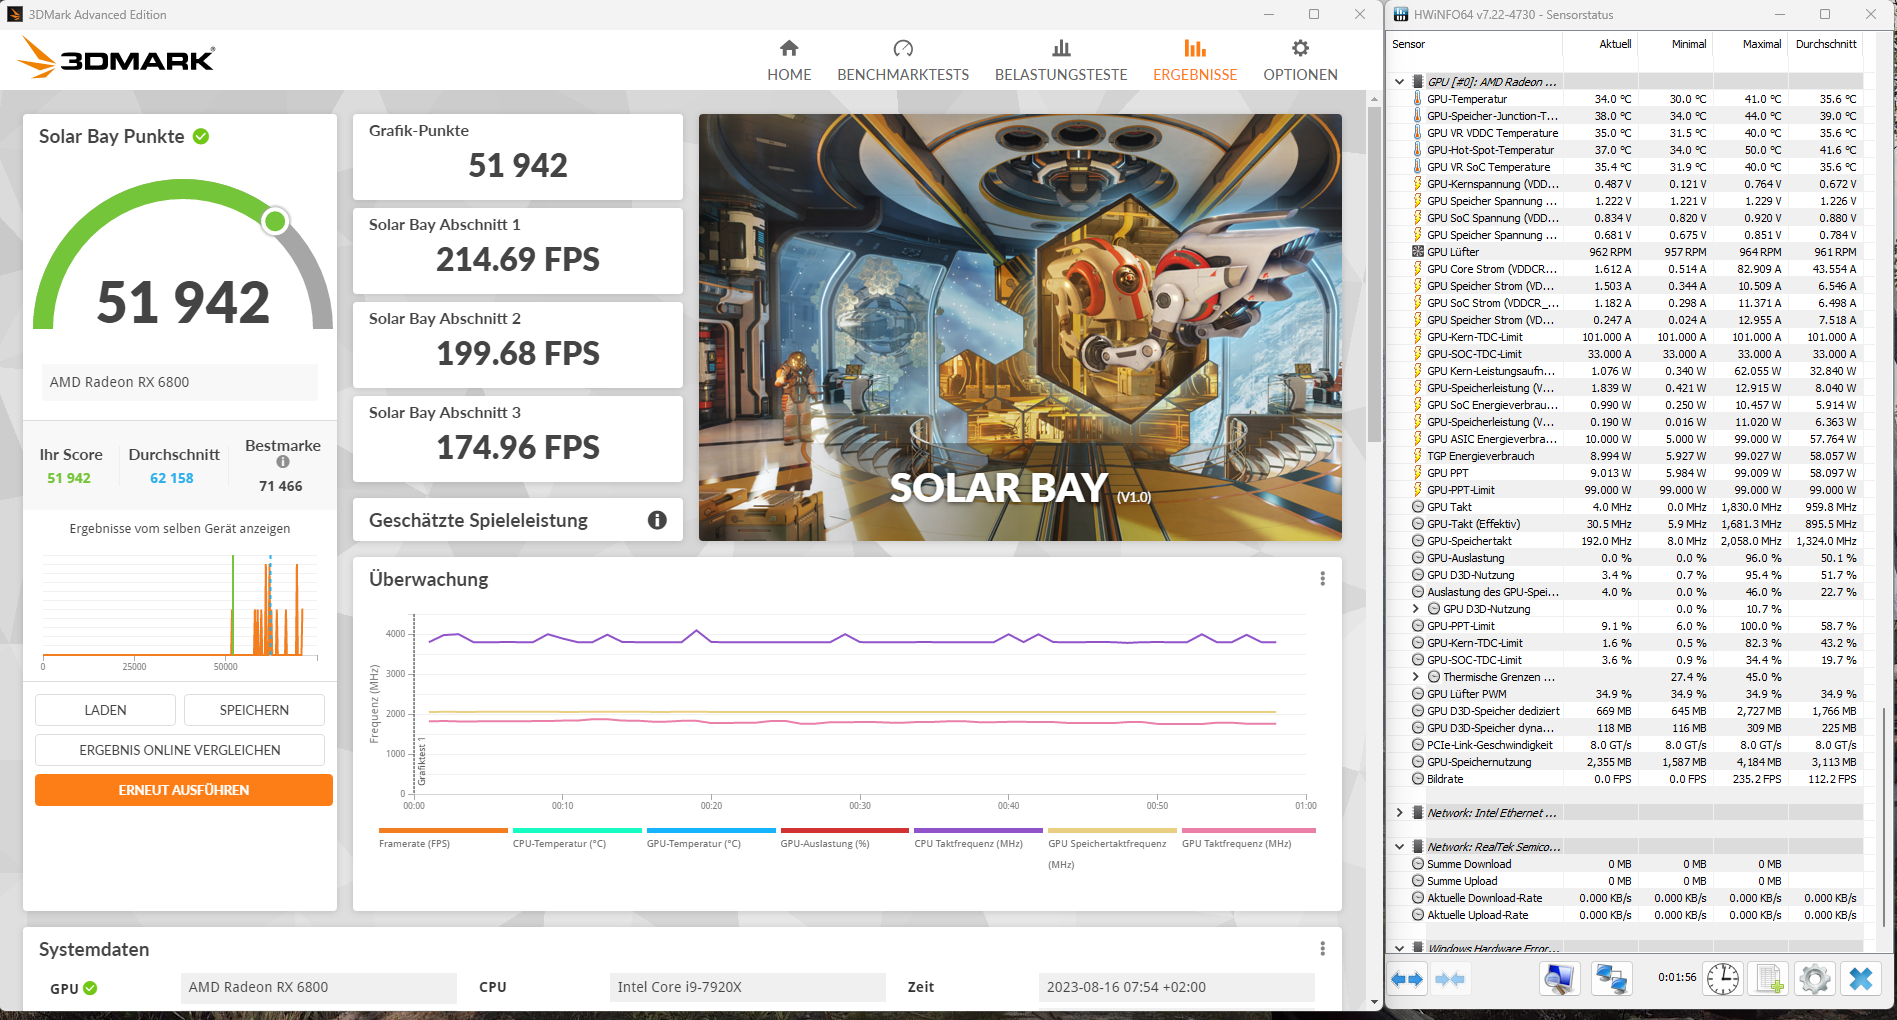Screen dimensions: 1897x1020
Task: Click the 3DMark icon in the title bar
Action: tap(15, 14)
